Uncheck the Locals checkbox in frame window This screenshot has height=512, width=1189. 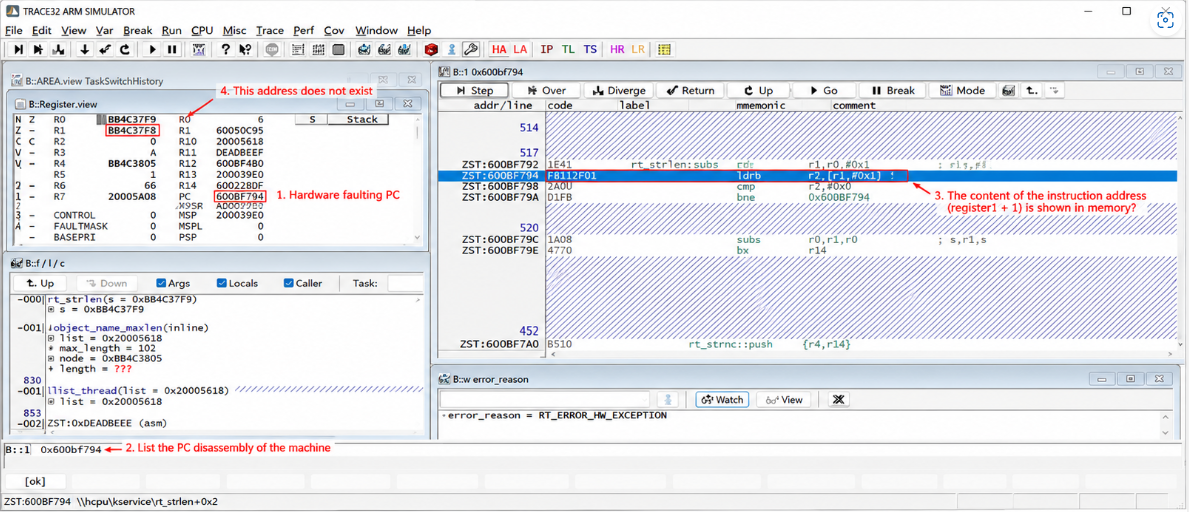(221, 284)
